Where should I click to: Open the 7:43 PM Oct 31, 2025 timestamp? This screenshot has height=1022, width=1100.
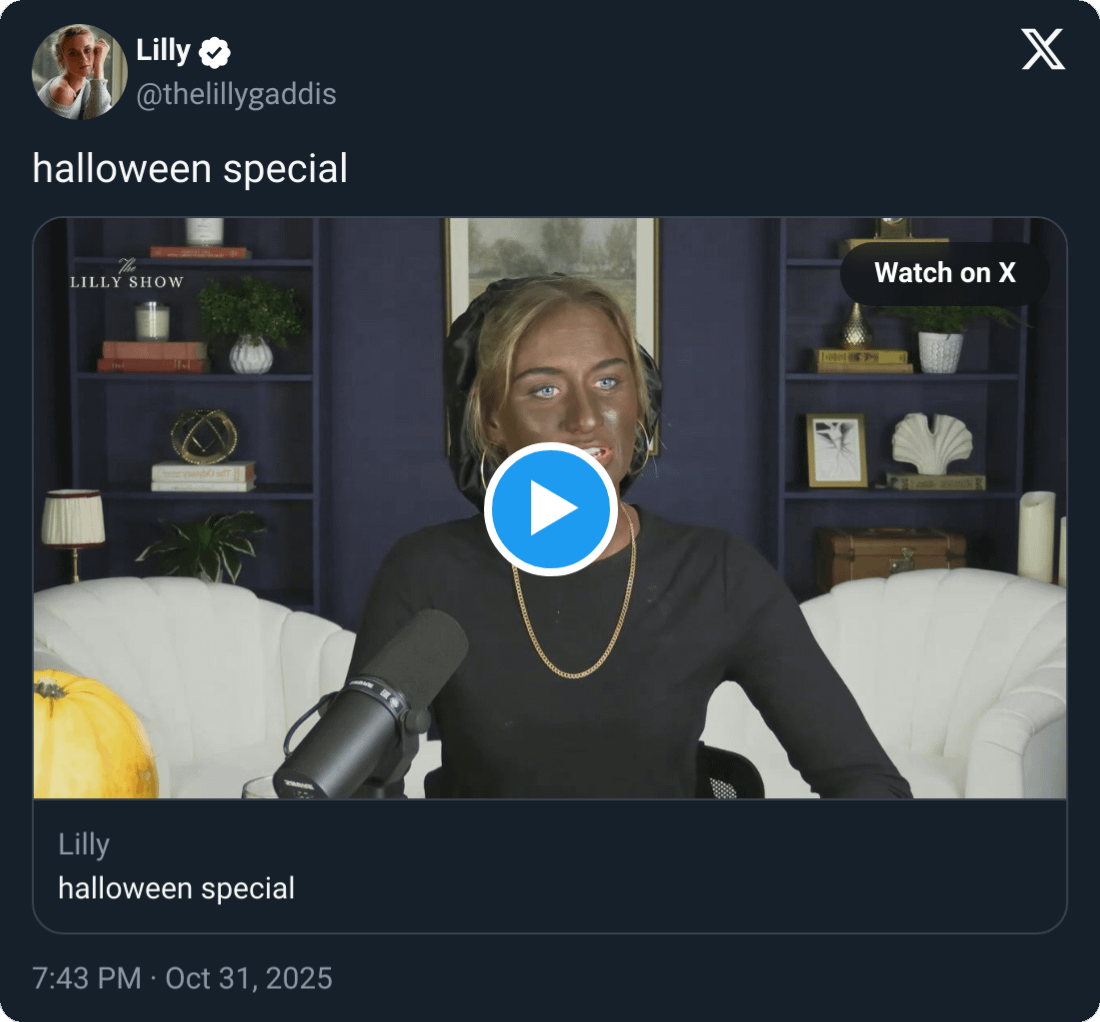point(182,977)
